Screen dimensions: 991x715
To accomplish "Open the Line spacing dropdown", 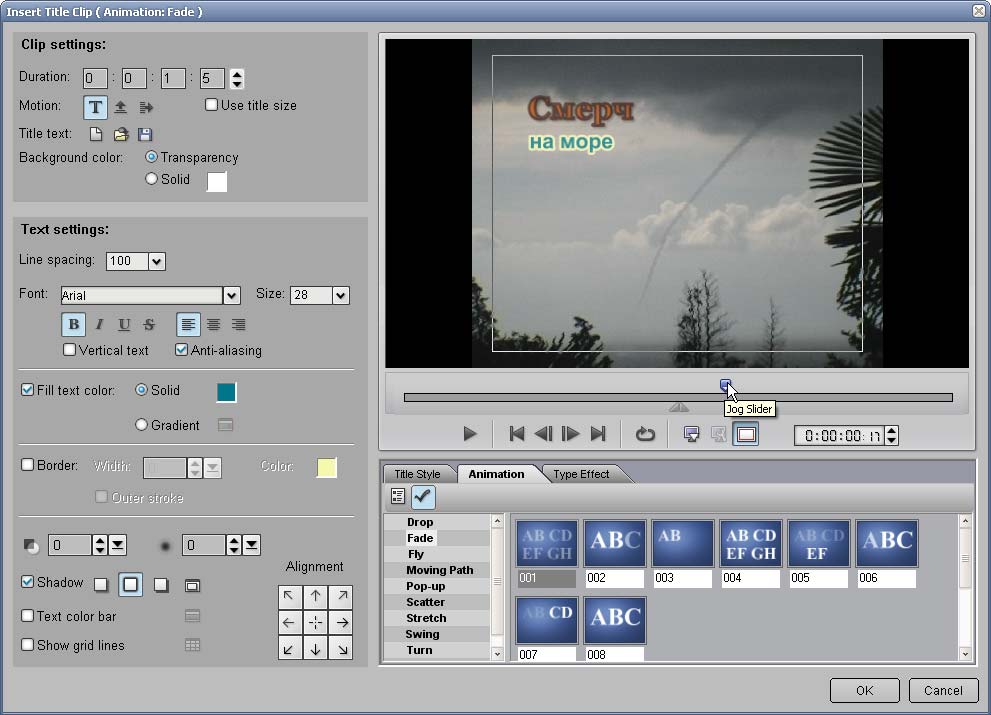I will pyautogui.click(x=157, y=261).
